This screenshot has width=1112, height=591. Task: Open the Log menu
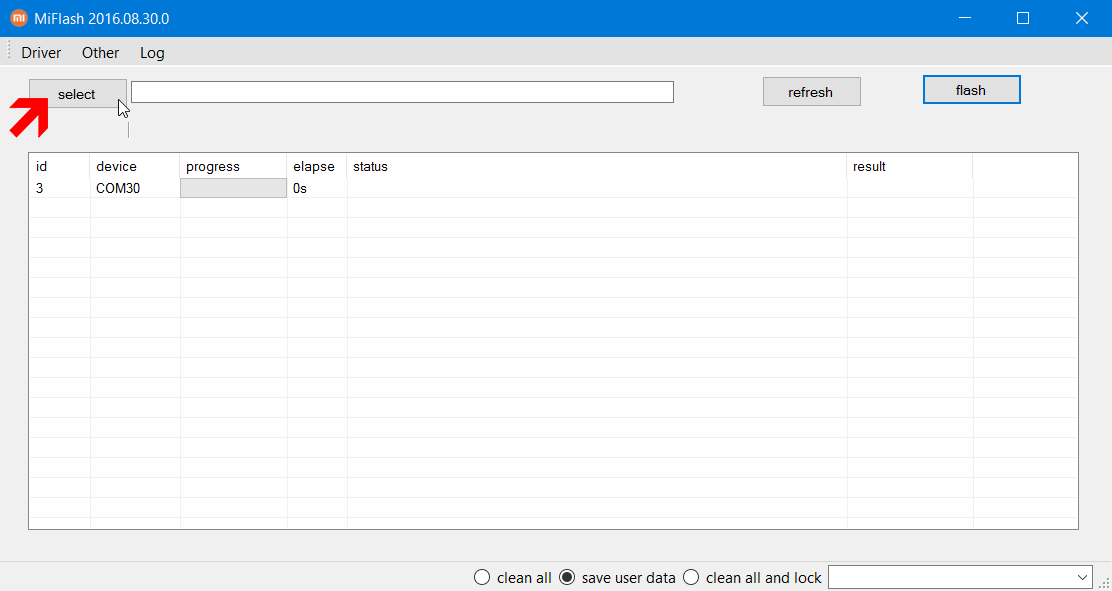click(x=152, y=53)
